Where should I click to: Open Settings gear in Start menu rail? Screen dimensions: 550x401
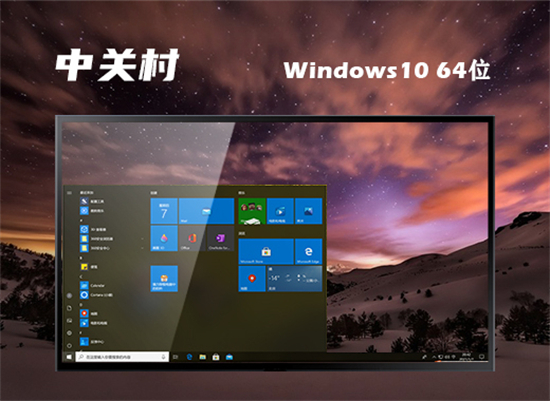click(x=69, y=333)
